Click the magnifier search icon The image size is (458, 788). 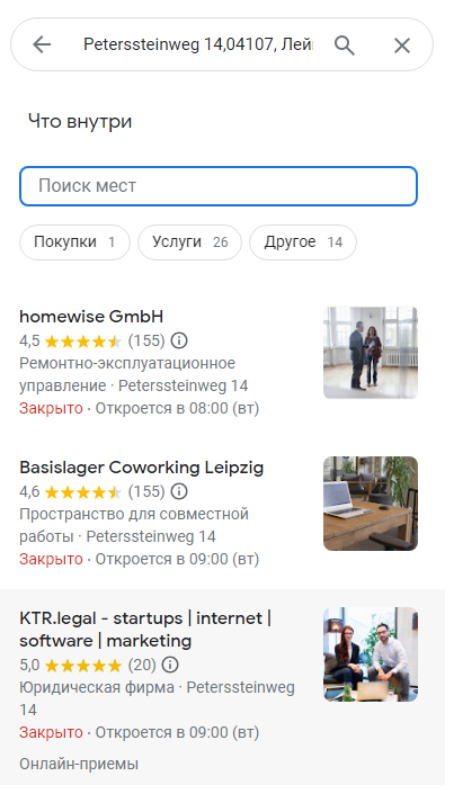(x=344, y=46)
